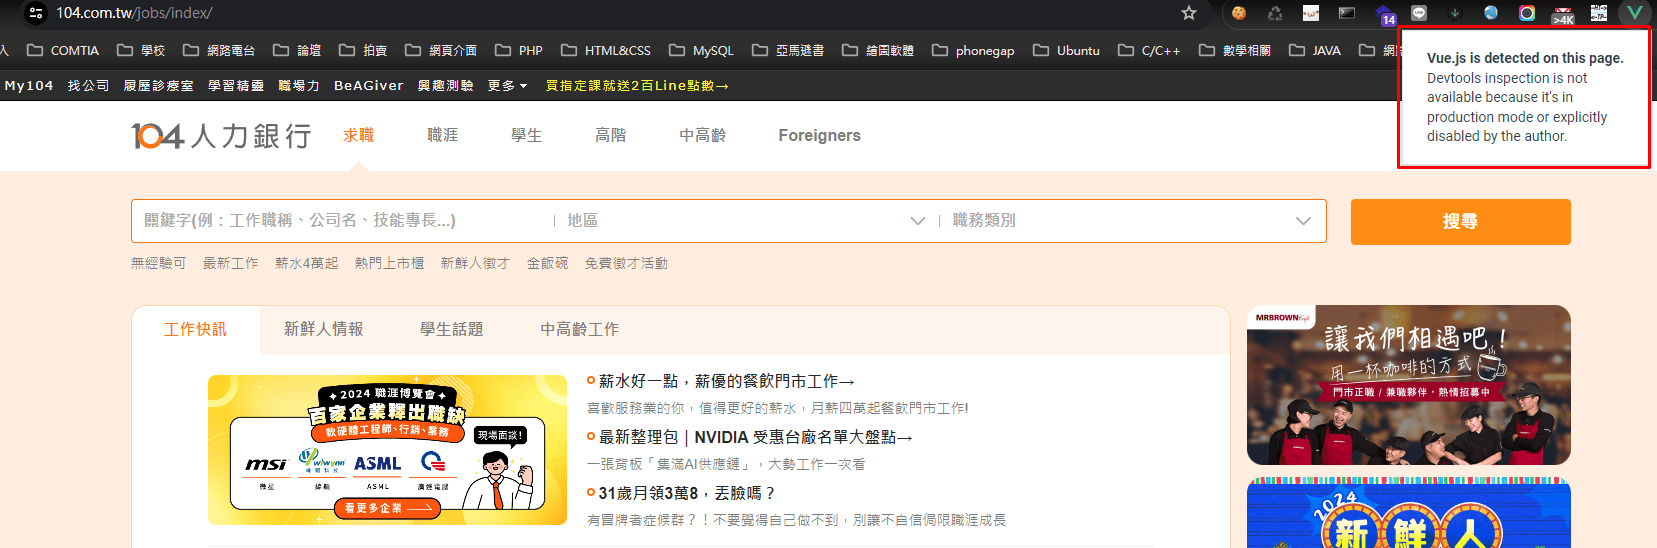Click the 無經驗可 quick filter
Screen dimensions: 1657x548
158,263
